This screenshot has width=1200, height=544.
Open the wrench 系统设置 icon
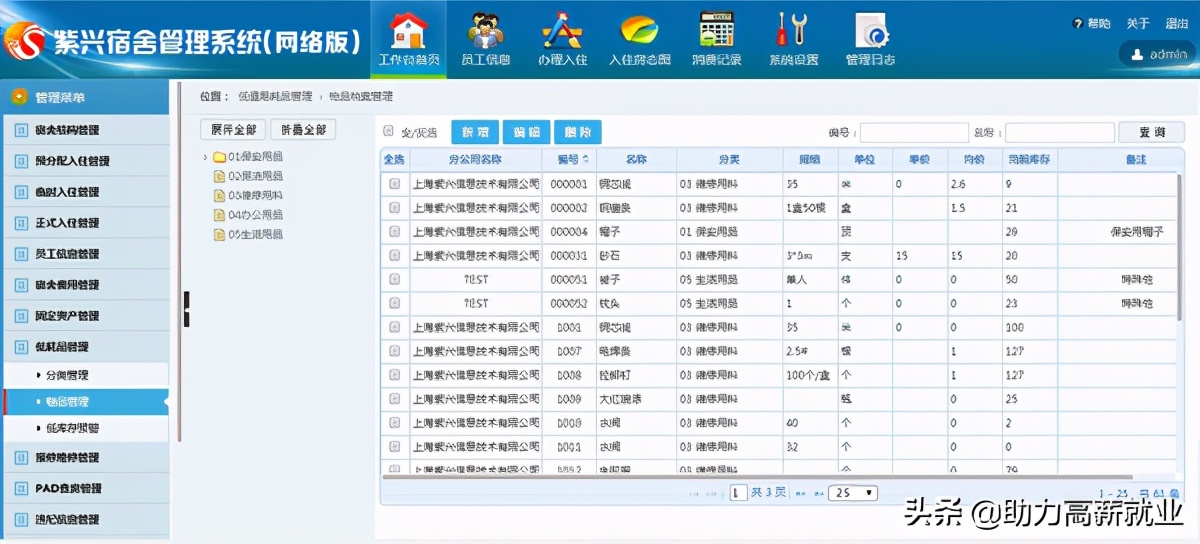coord(793,30)
